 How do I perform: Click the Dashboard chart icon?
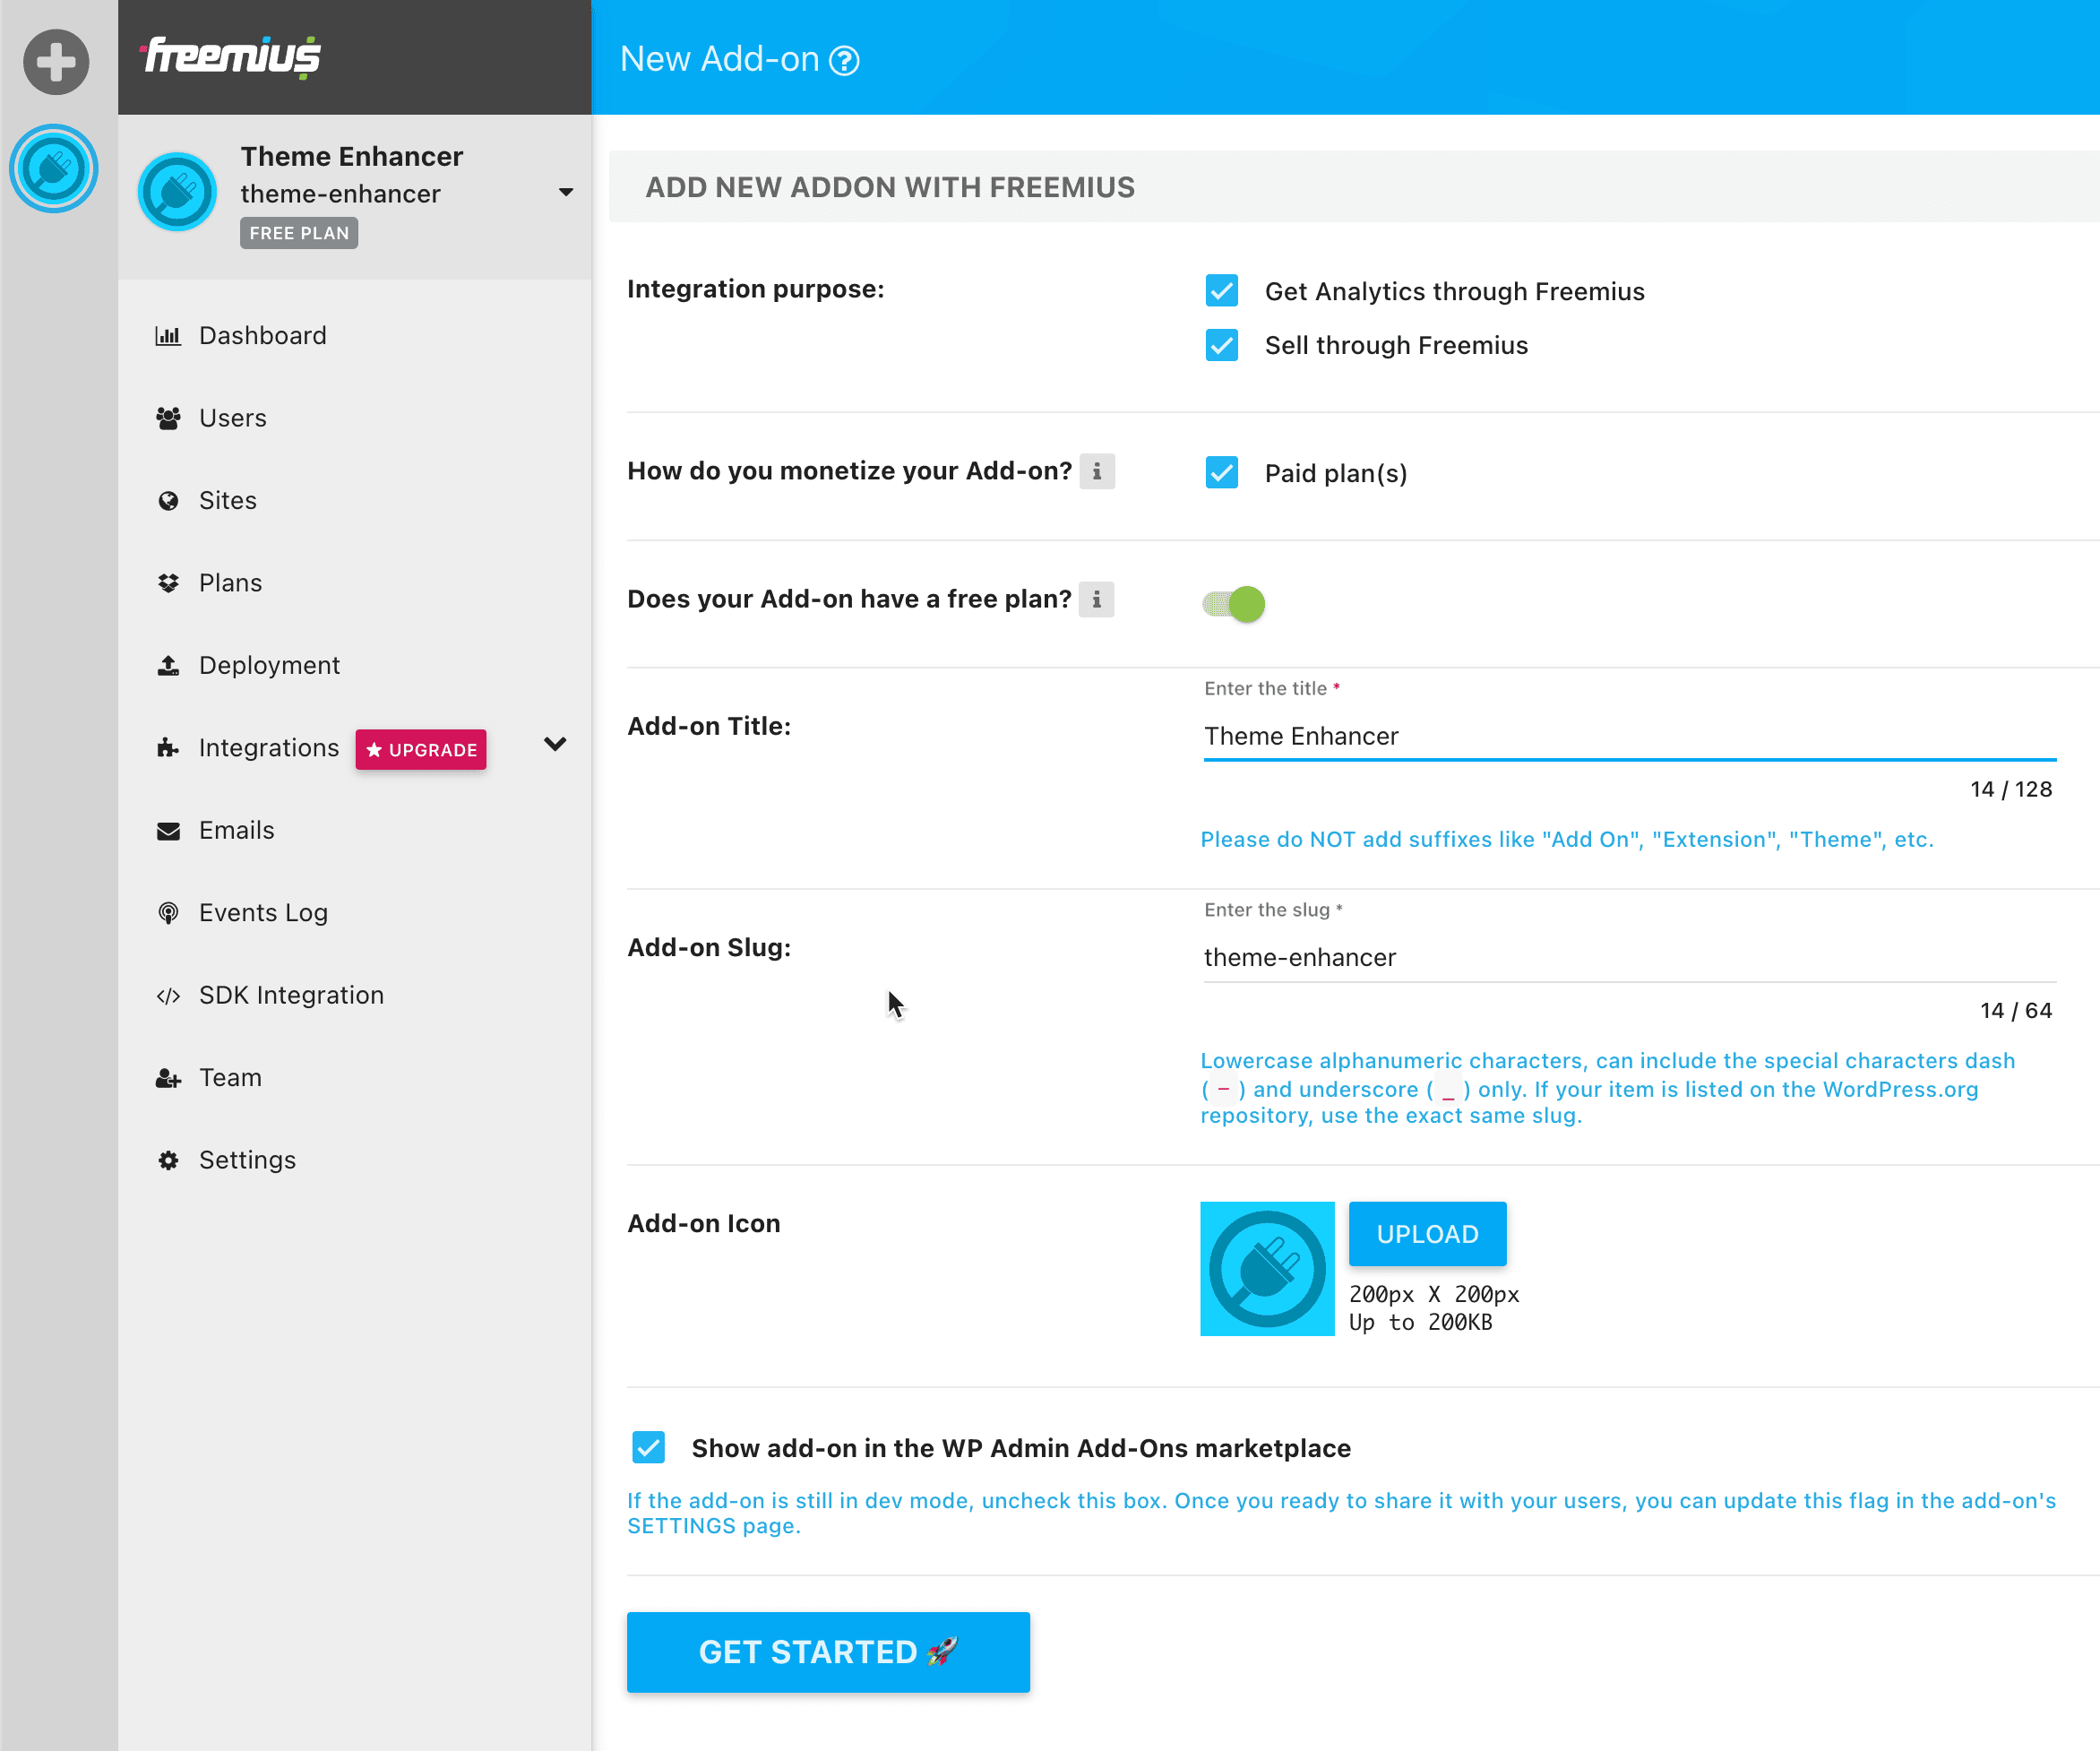[x=168, y=336]
